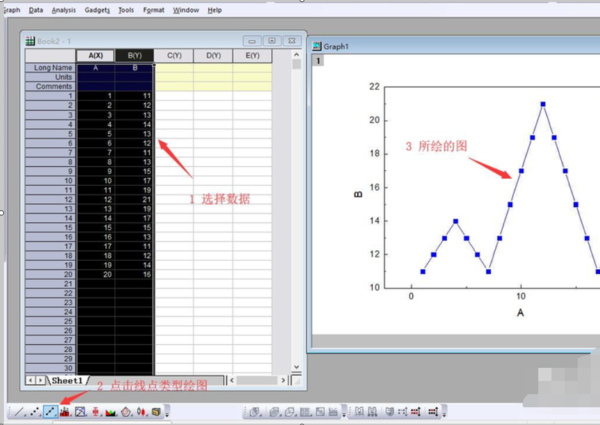Pick the Stock candlestick chart tool
The height and width of the screenshot is (425, 600).
[x=141, y=412]
